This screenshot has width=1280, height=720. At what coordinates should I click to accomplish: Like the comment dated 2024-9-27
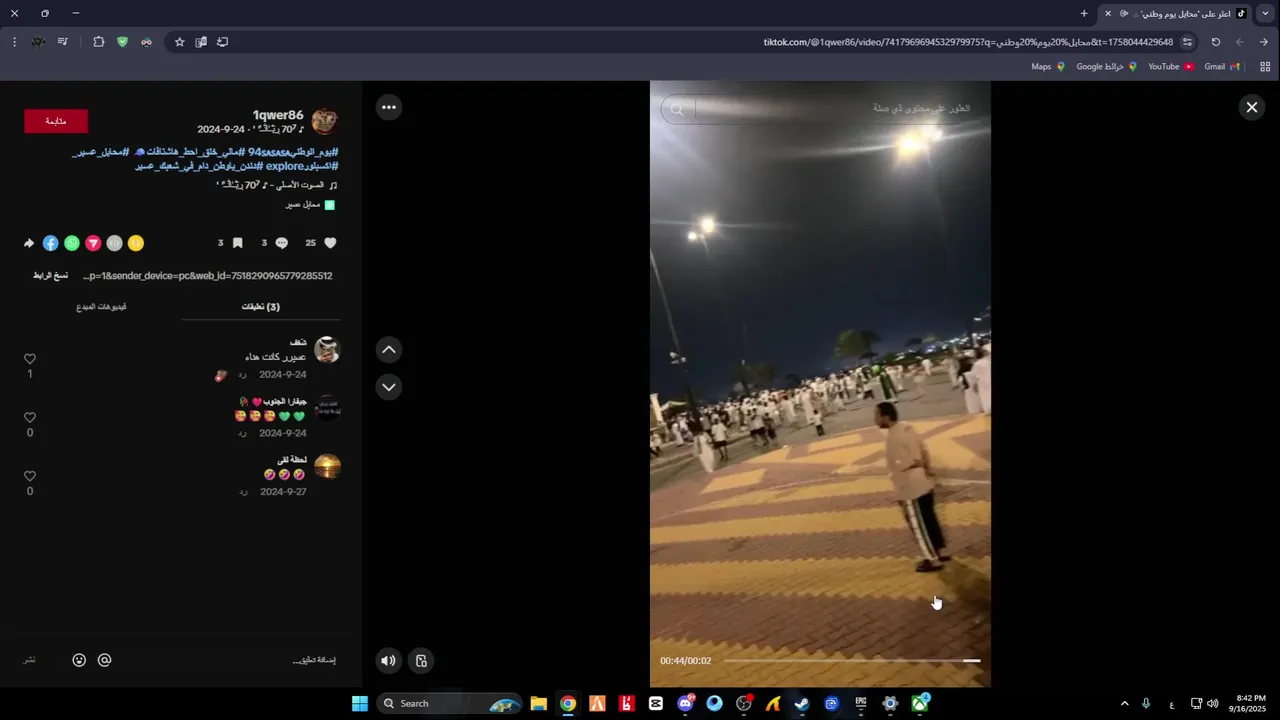pyautogui.click(x=30, y=477)
